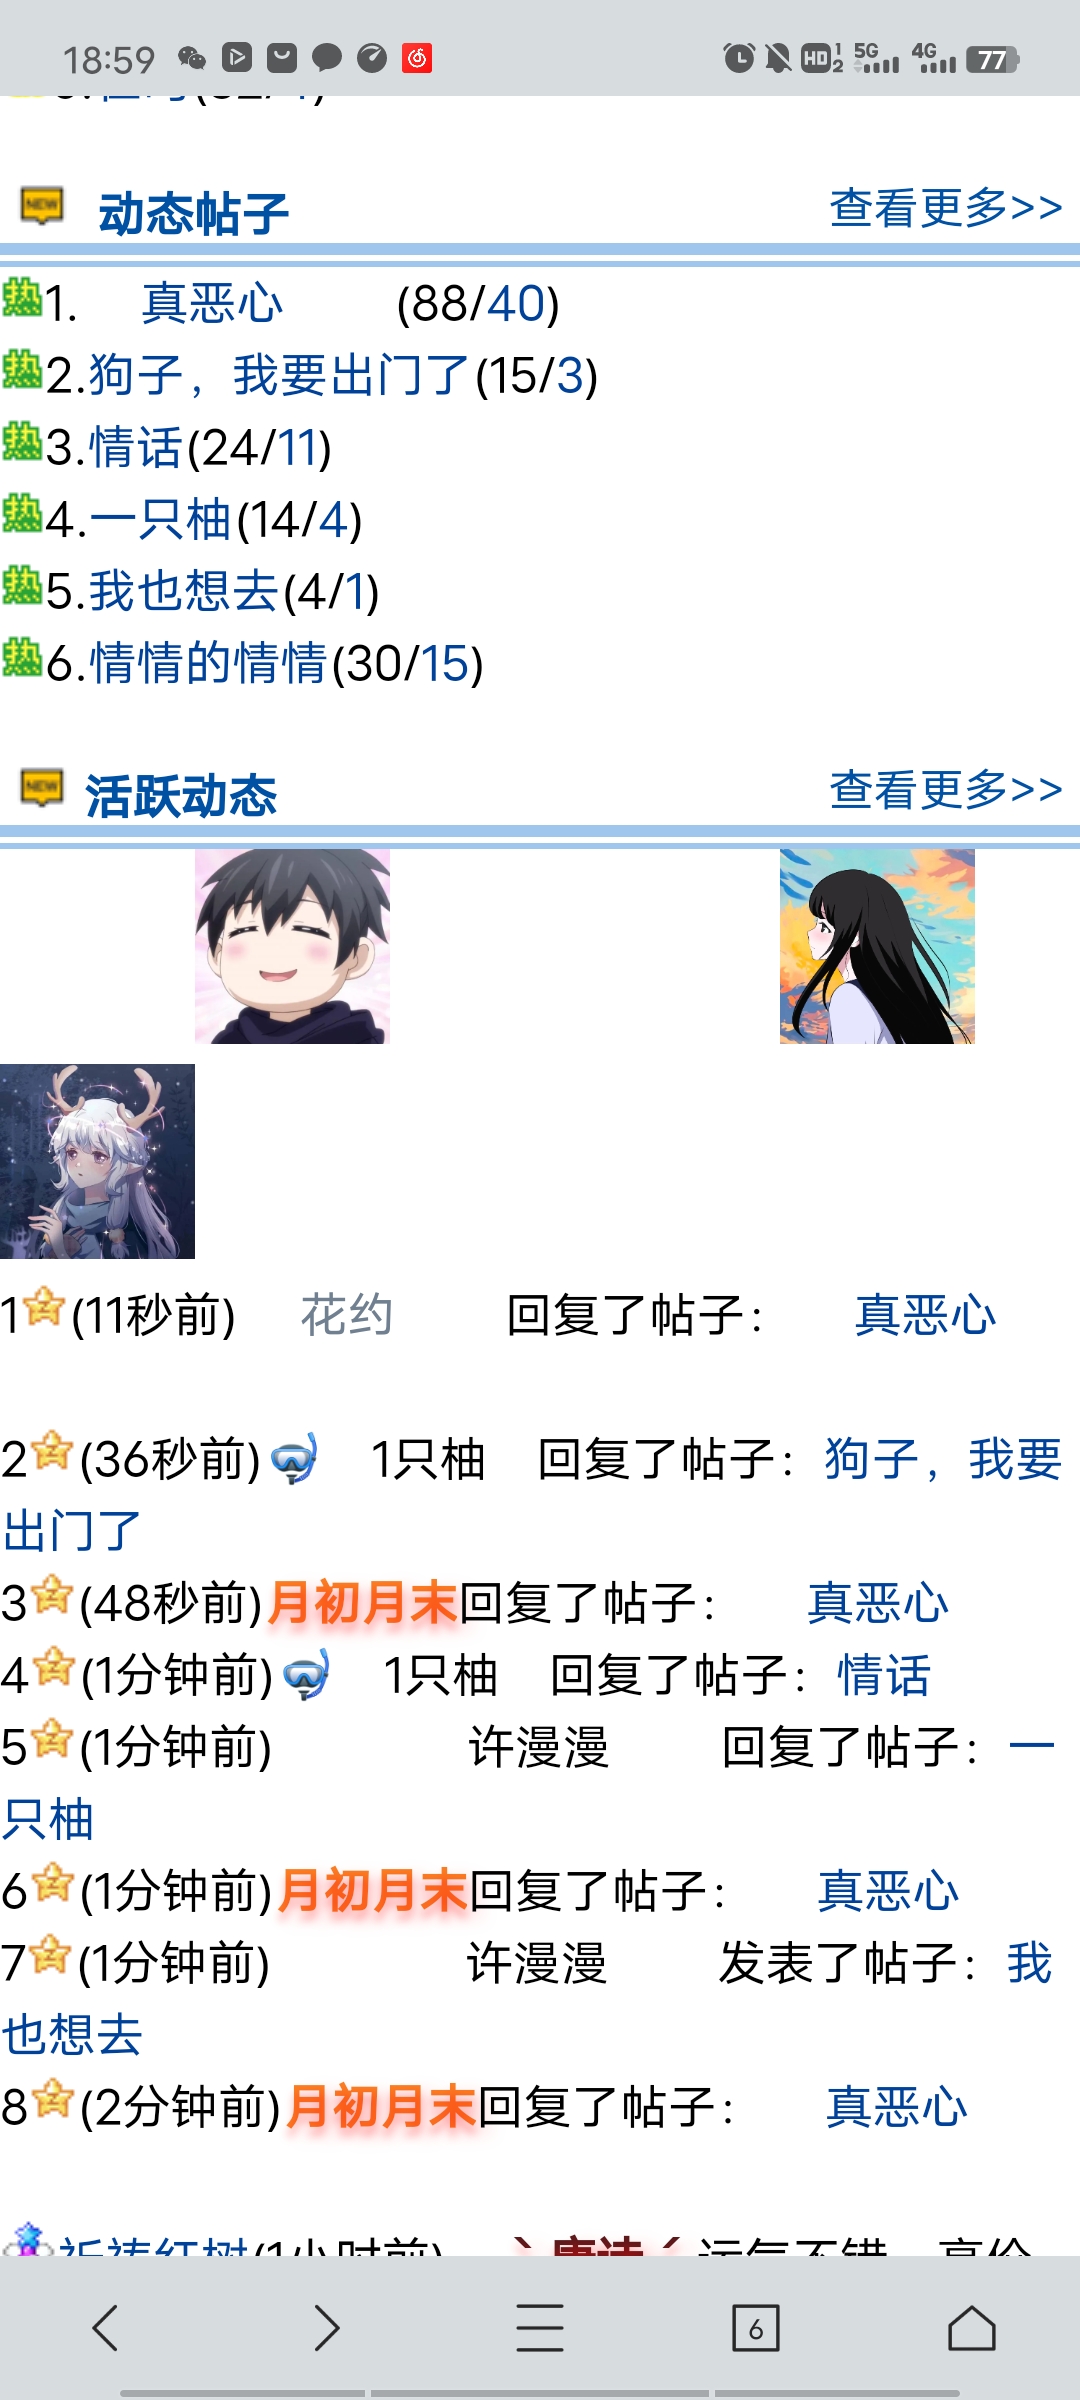View the smiling boy avatar
Screen dimensions: 1080x2400
pyautogui.click(x=292, y=946)
